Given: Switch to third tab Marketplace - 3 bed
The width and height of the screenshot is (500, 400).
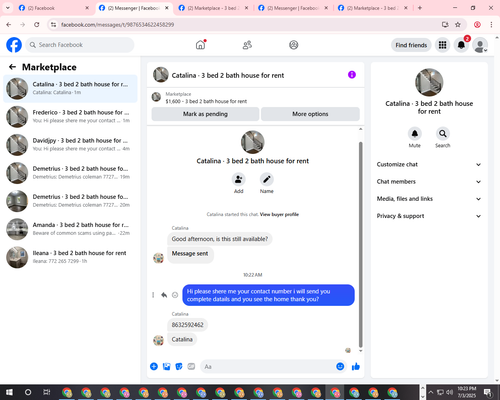Looking at the screenshot, I should 213,8.
